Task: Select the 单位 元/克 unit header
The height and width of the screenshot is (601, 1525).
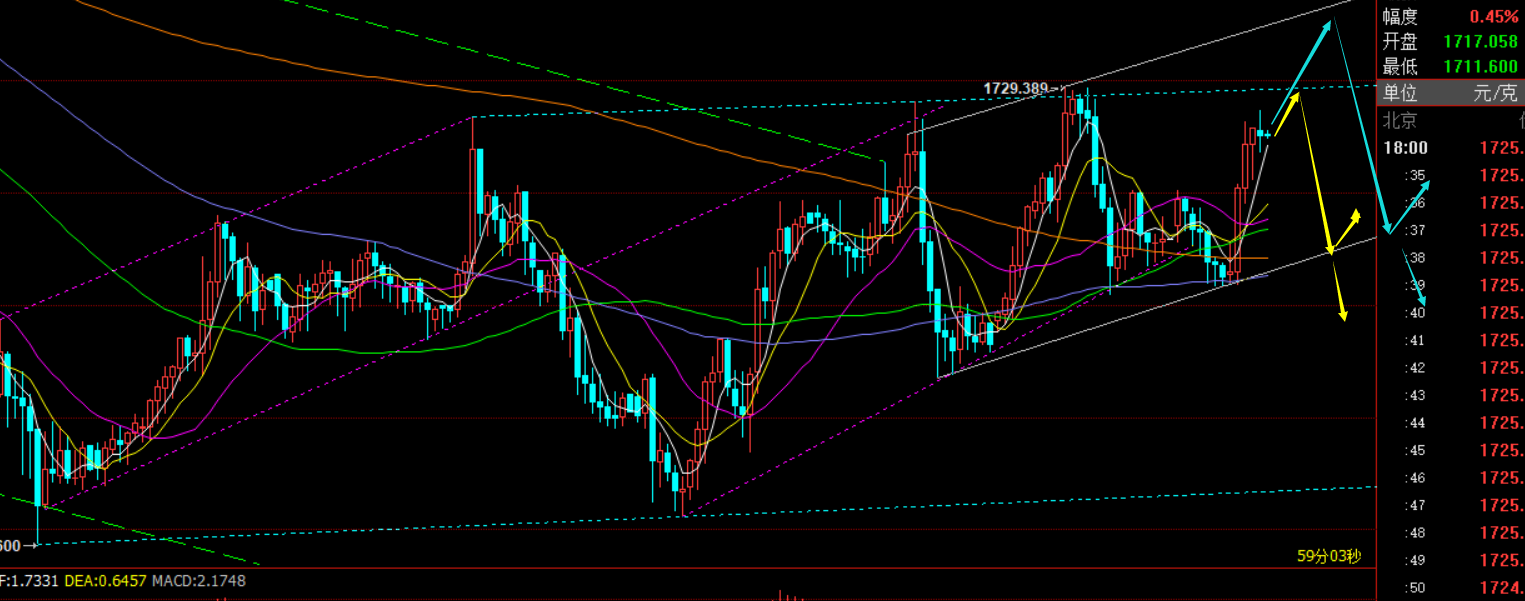Action: pos(1450,94)
